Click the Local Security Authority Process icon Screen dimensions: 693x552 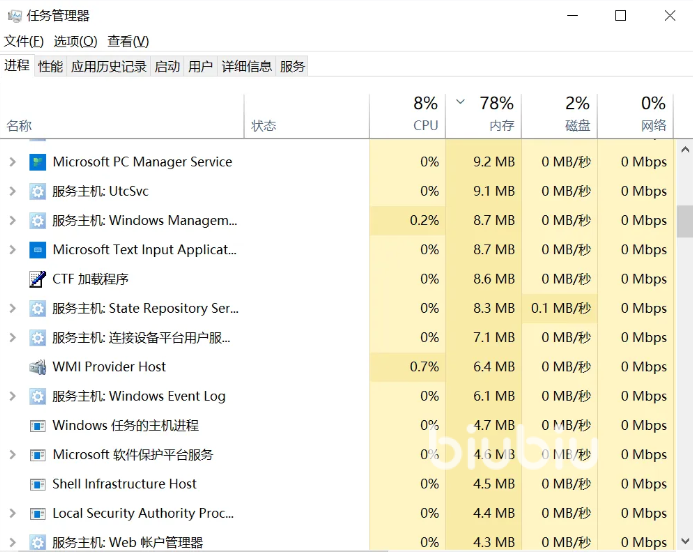point(38,513)
